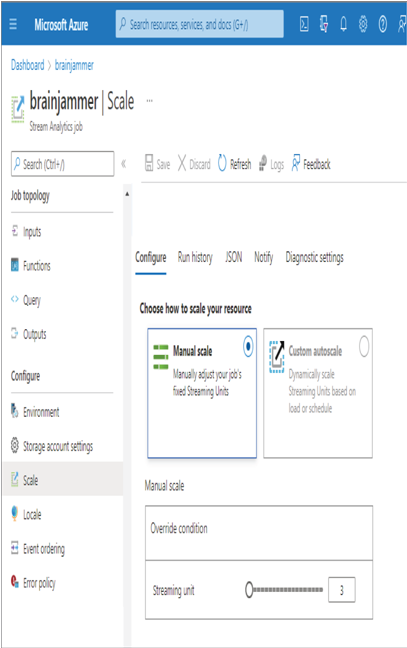Screen dimensions: 407x648
Task: Click the Refresh toolbar icon
Action: pyautogui.click(x=222, y=163)
